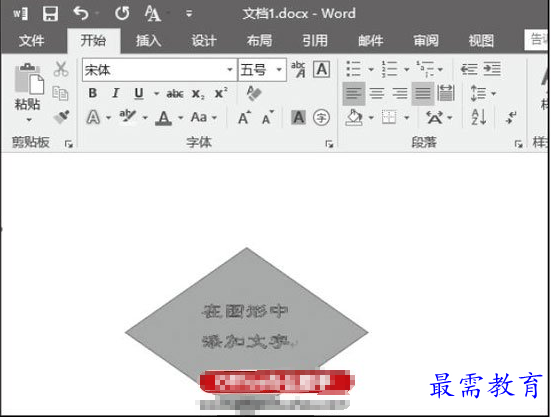Apply text highlight color

(127, 116)
